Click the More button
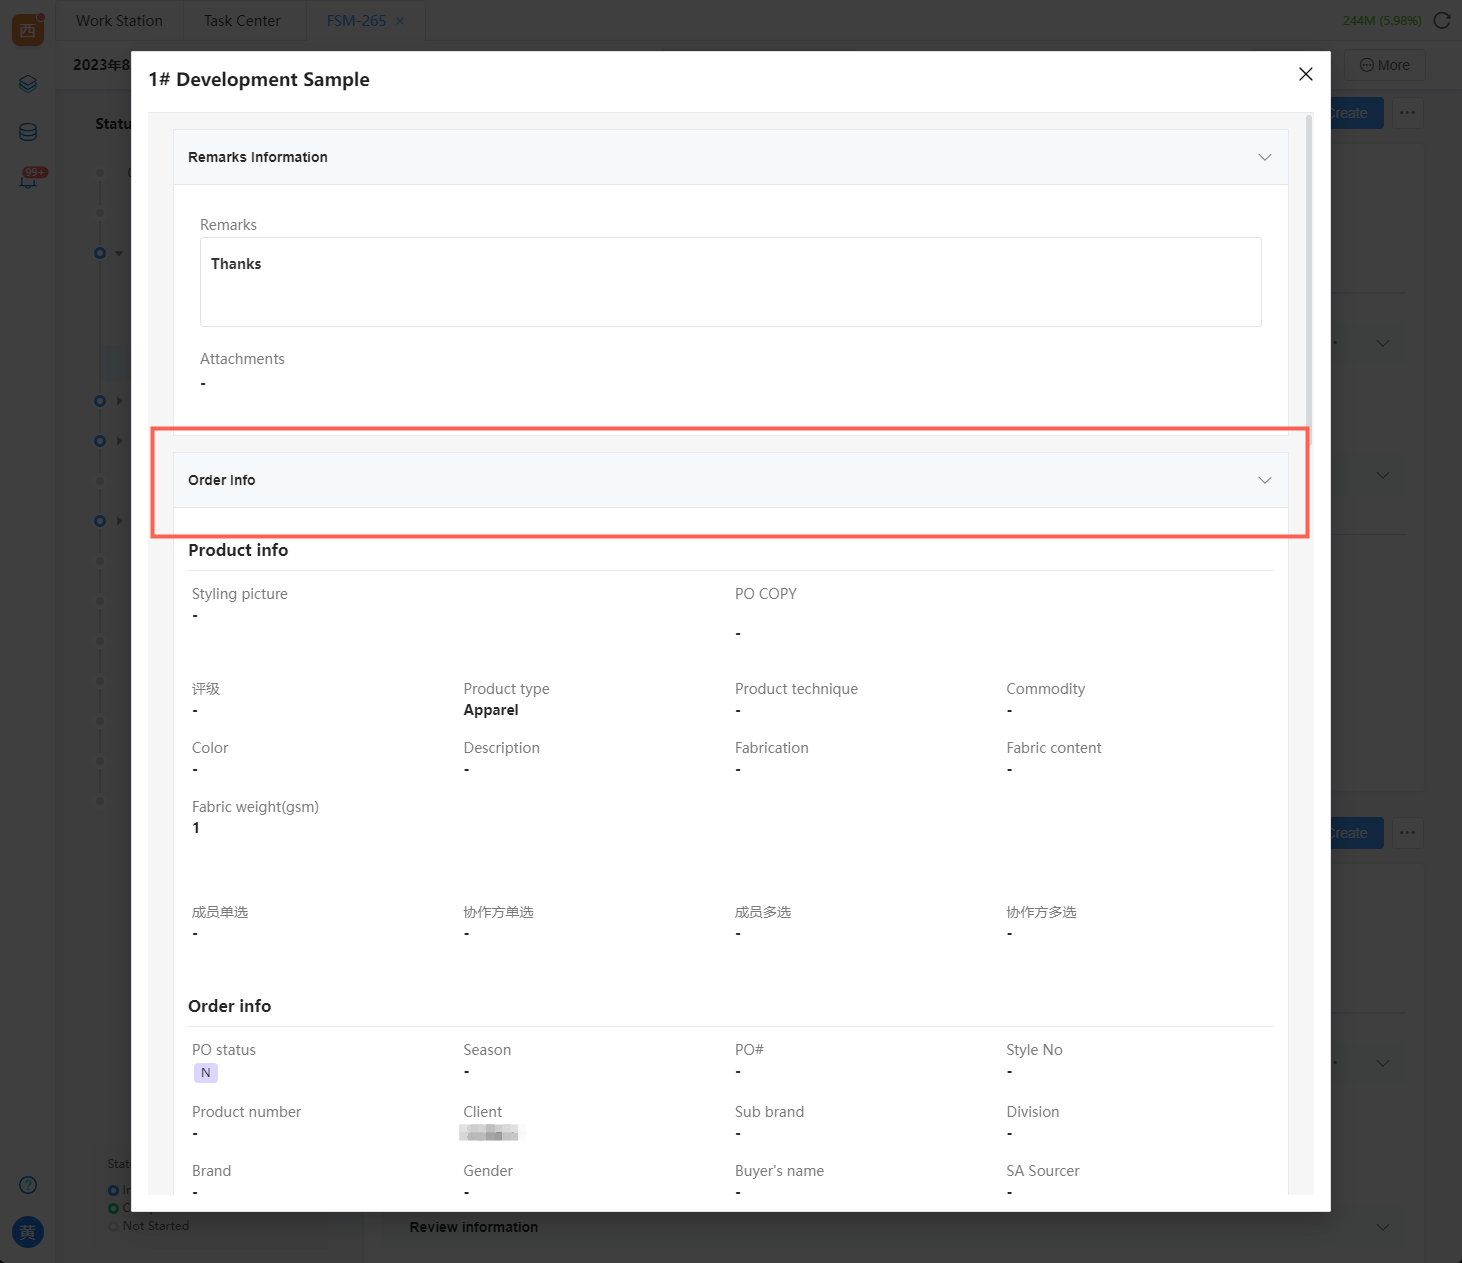Image resolution: width=1462 pixels, height=1263 pixels. (x=1385, y=65)
